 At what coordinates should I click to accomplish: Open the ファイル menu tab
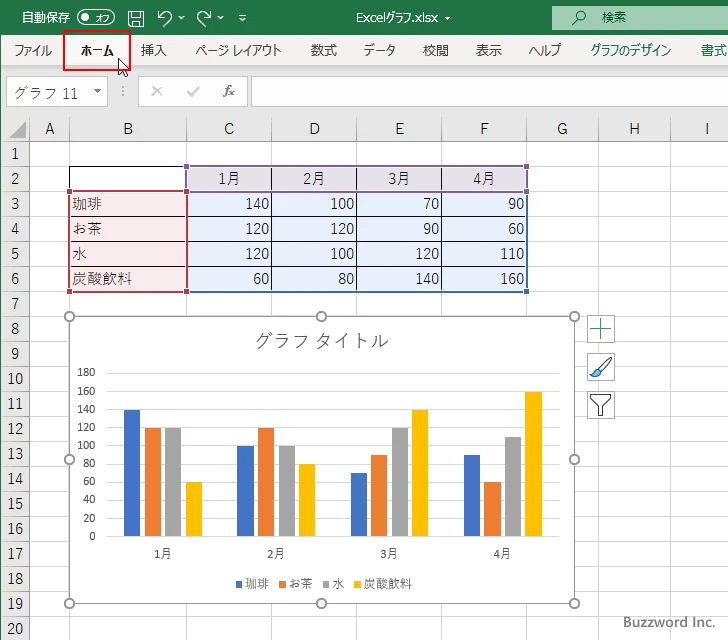[32, 50]
